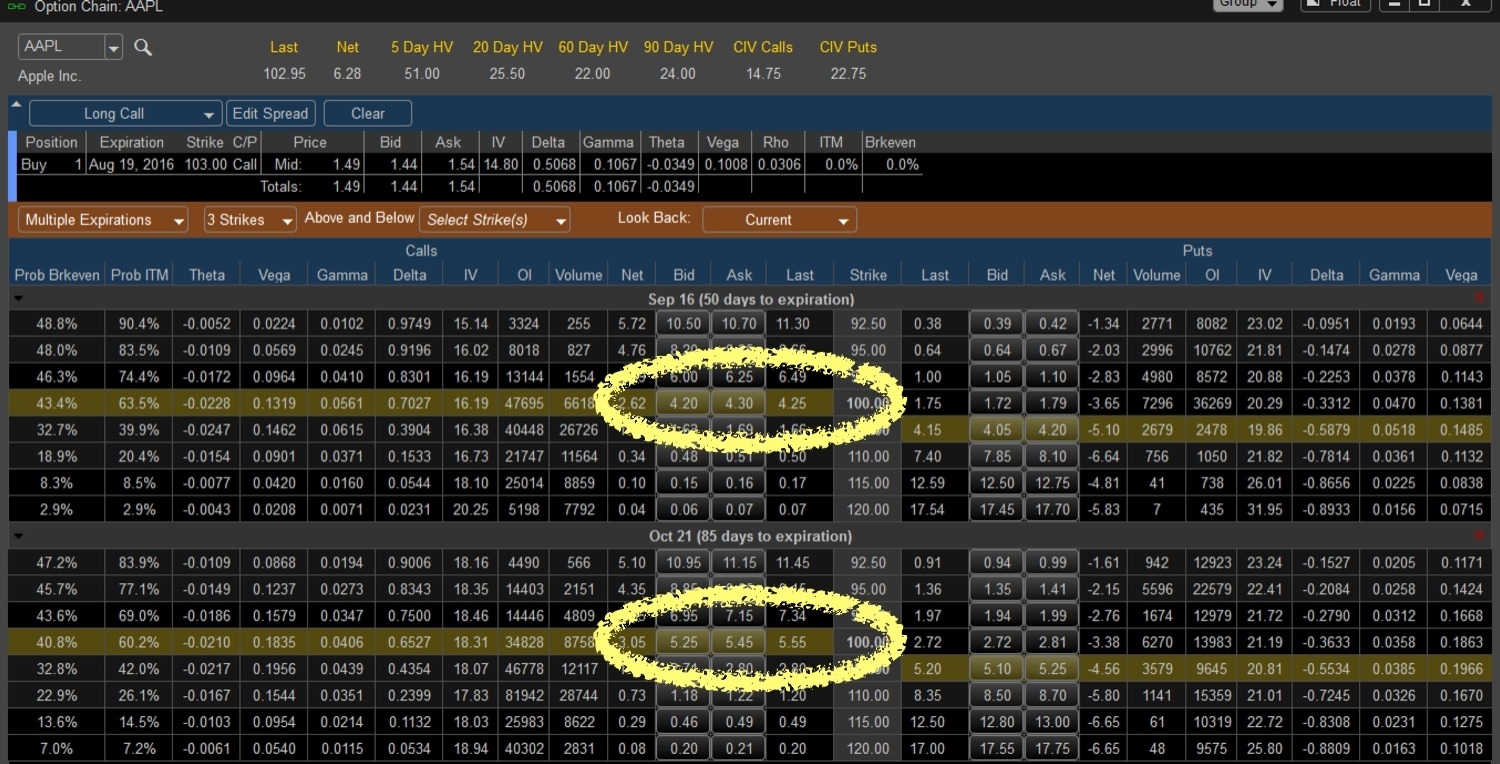Click Sep 16 115.00 call ask 0.16
Screen dimensions: 1500x764
pos(739,483)
